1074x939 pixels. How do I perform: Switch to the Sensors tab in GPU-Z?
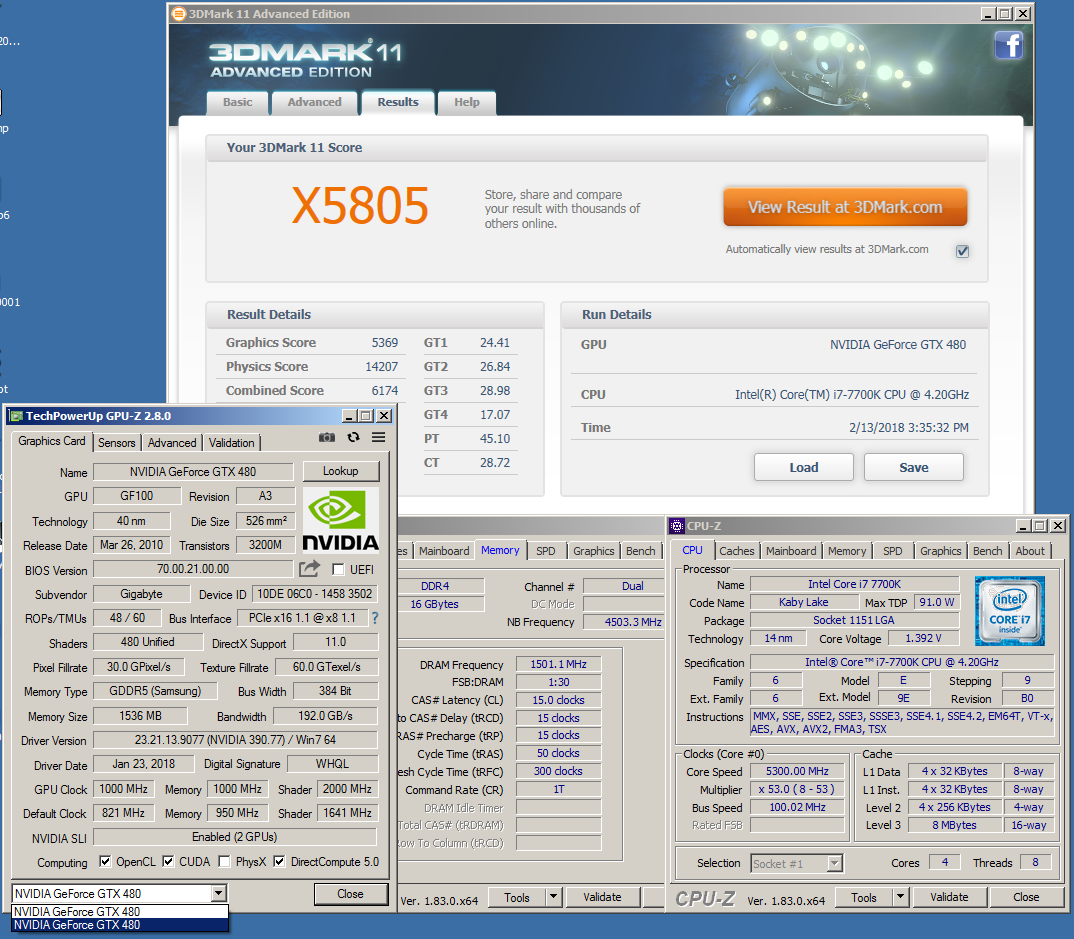[116, 442]
